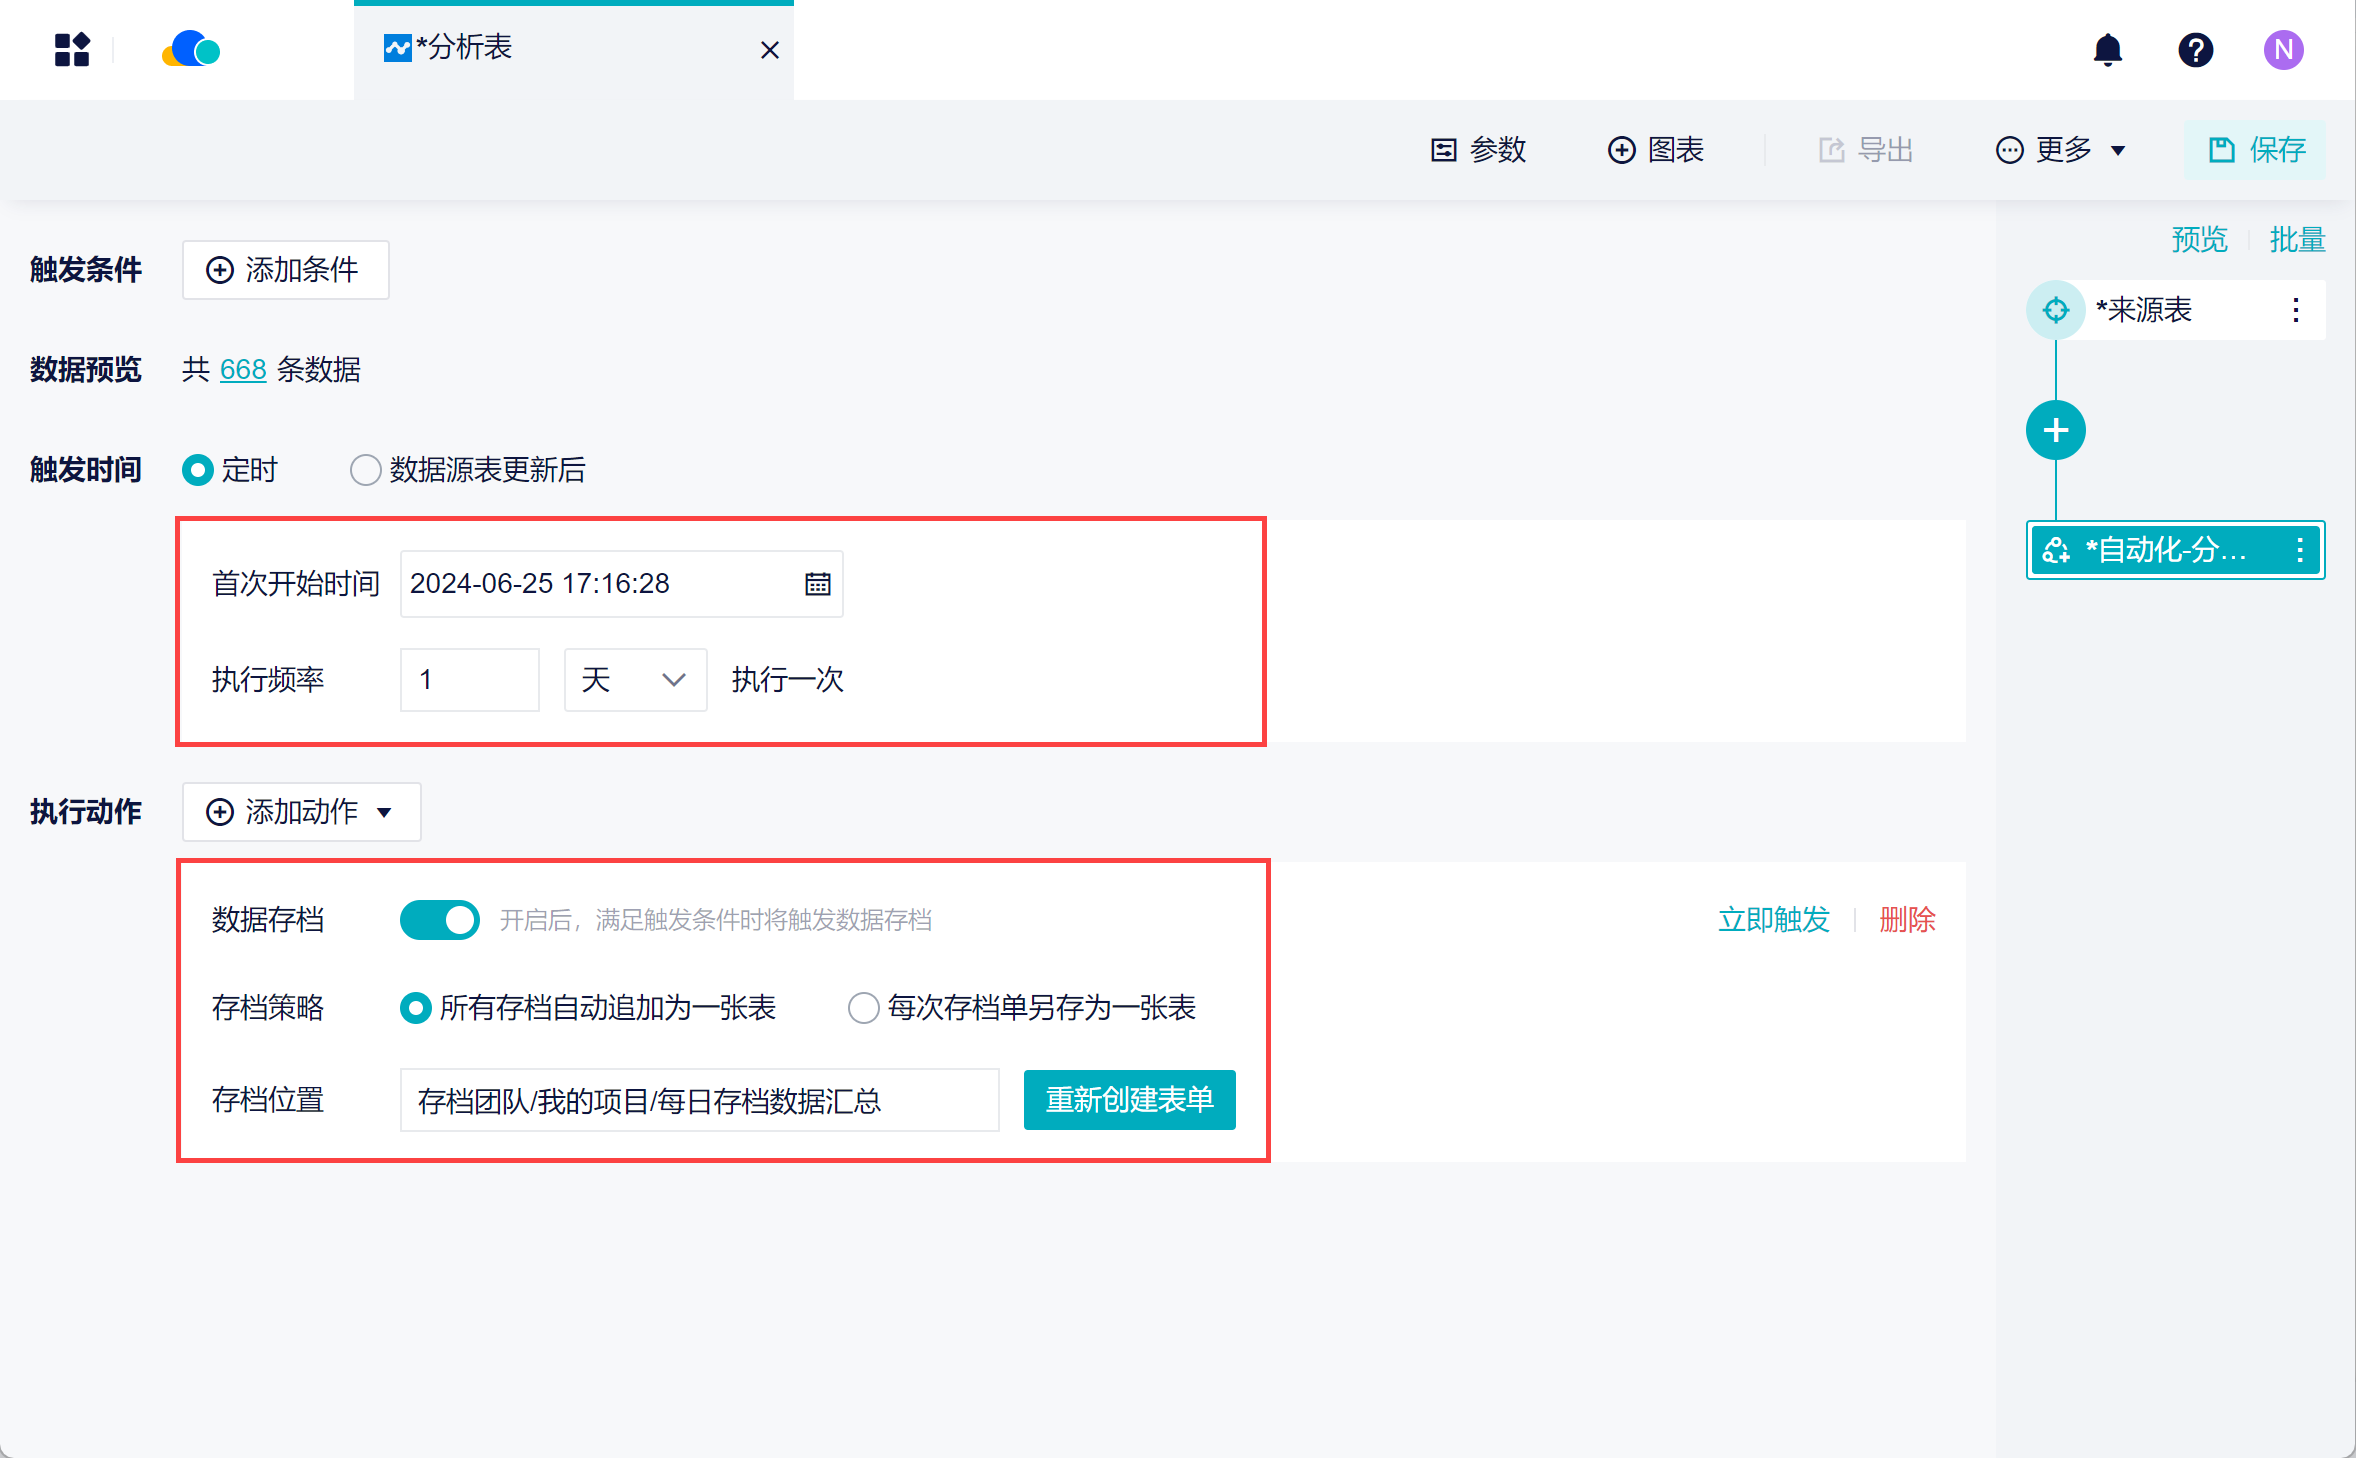Expand the 更多 menu in toolbar

[2061, 150]
